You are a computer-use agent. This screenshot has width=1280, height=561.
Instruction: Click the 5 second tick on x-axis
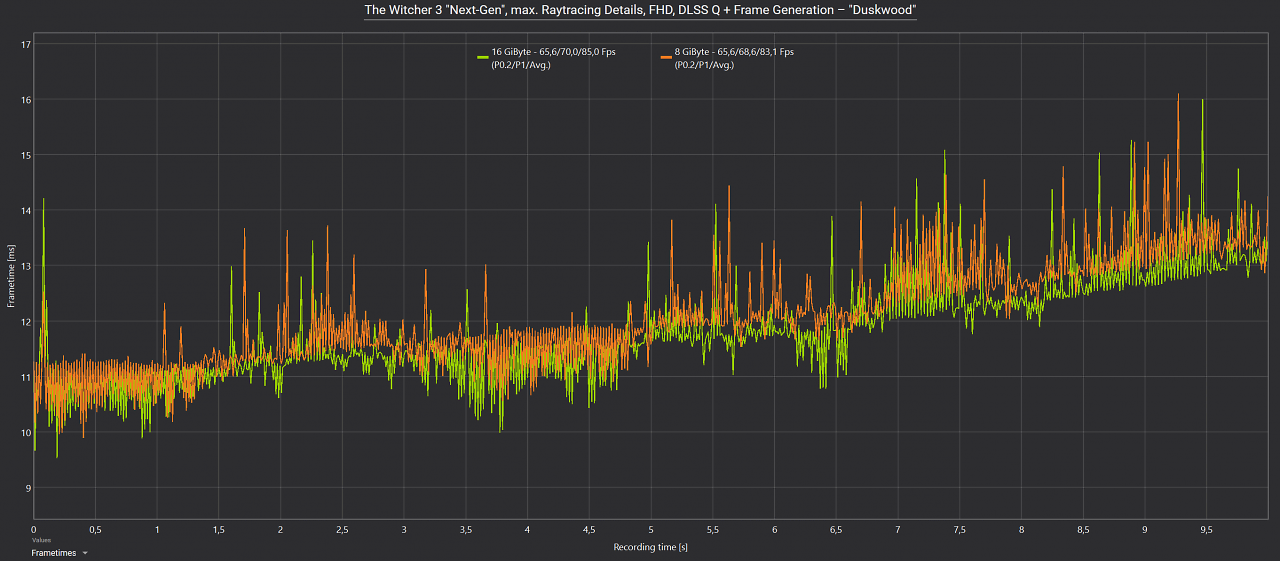click(651, 529)
